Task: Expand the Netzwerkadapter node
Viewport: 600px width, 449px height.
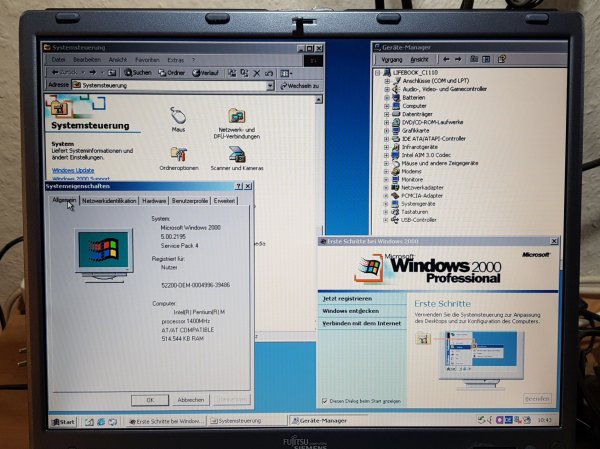Action: 386,188
